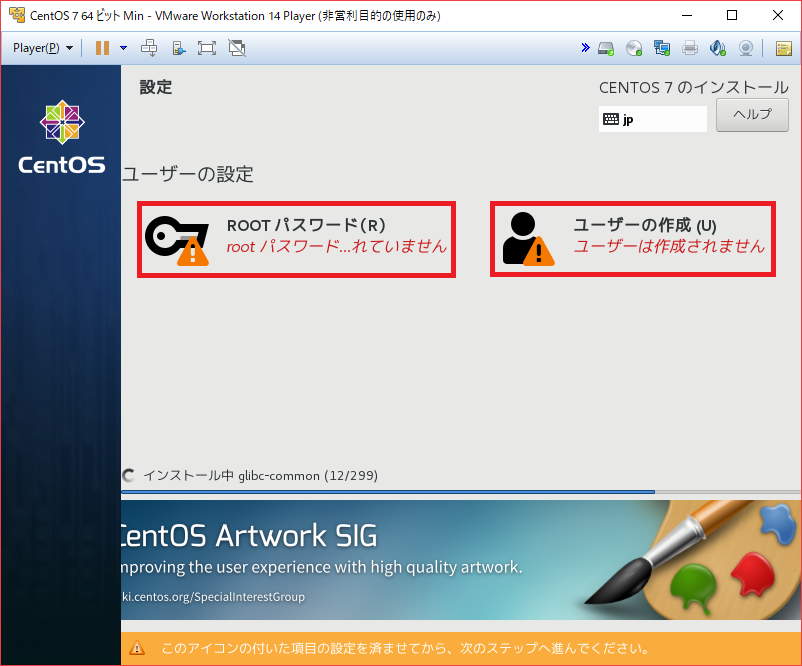Image resolution: width=802 pixels, height=666 pixels.
Task: Expand the power options dropdown arrow
Action: point(123,48)
